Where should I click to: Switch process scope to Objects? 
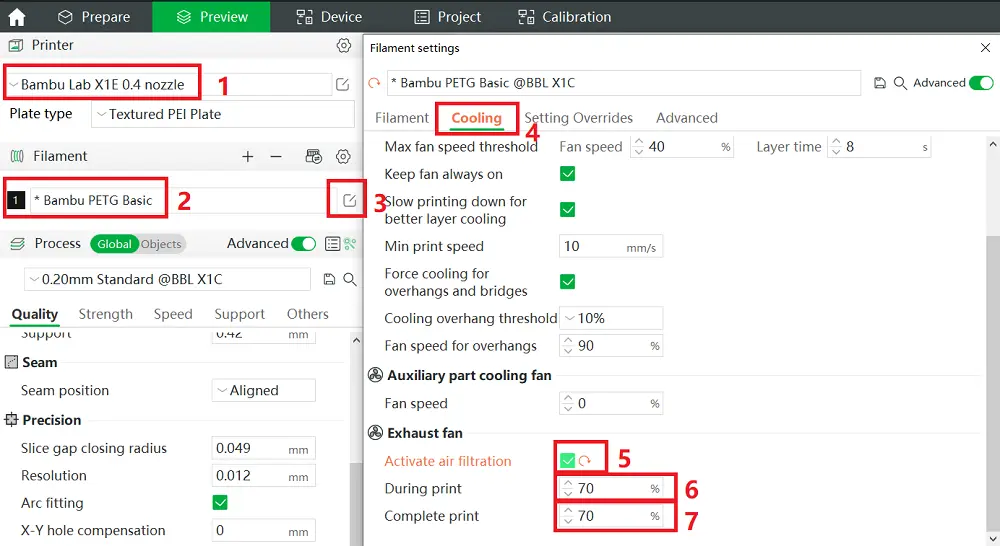point(161,244)
